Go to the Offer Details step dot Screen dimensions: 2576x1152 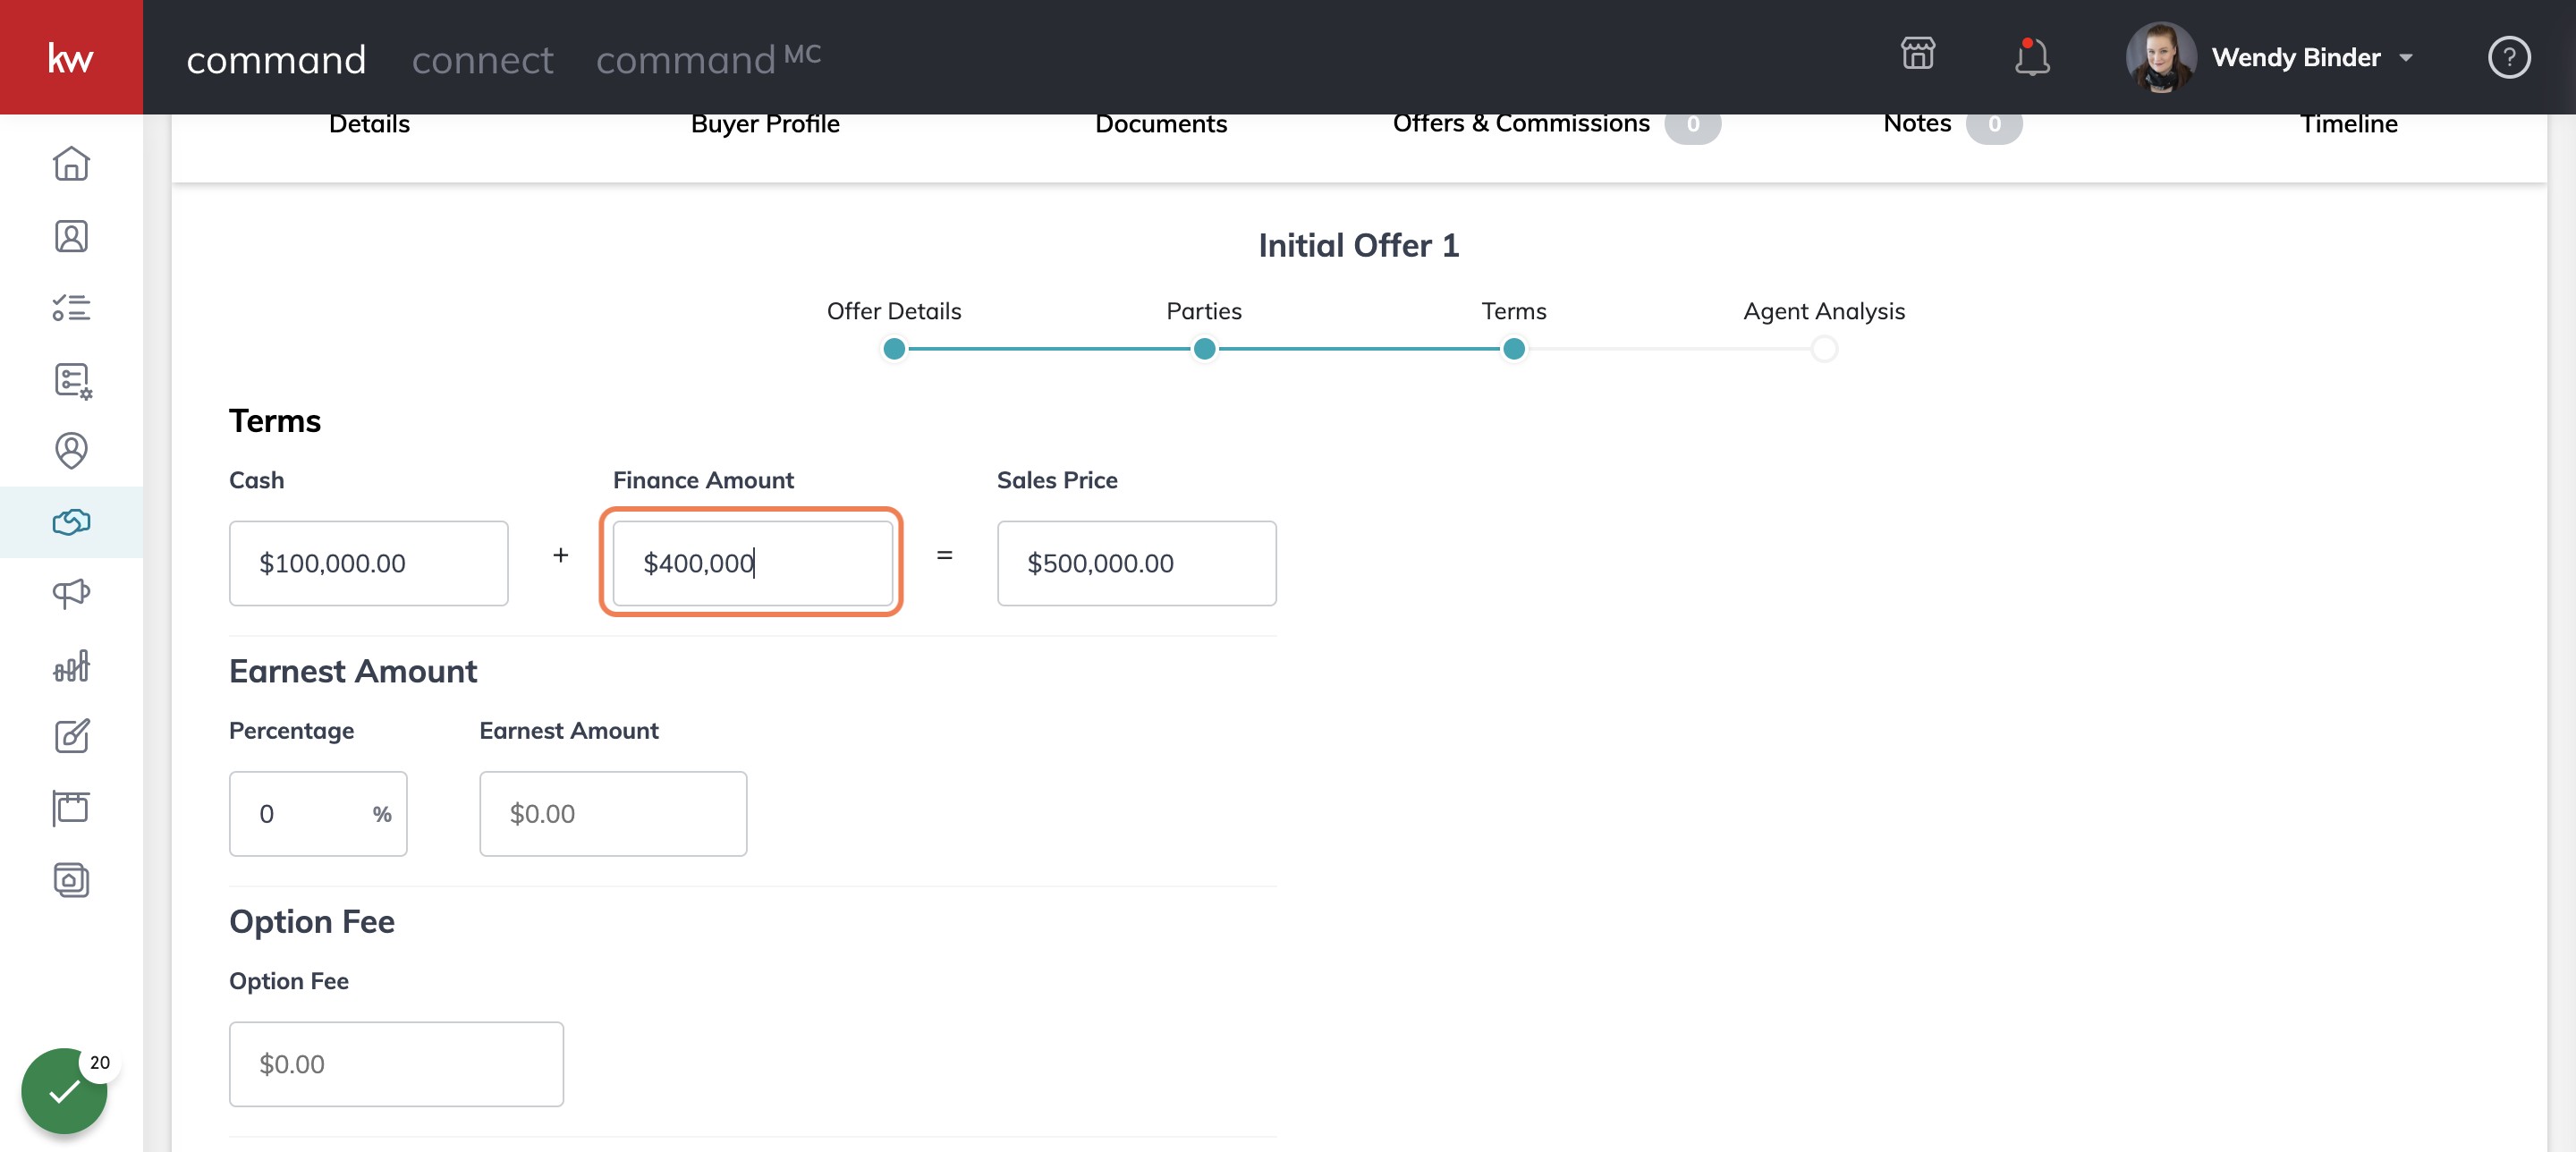894,349
